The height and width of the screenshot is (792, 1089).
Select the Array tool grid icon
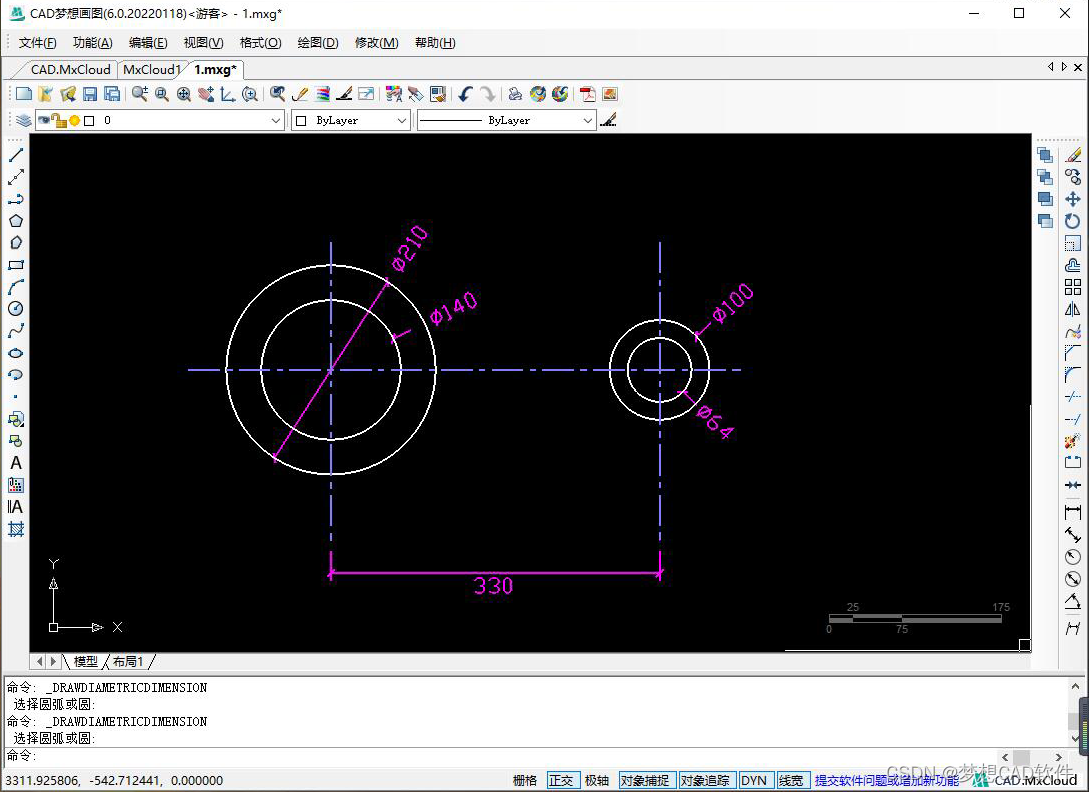click(x=1073, y=287)
